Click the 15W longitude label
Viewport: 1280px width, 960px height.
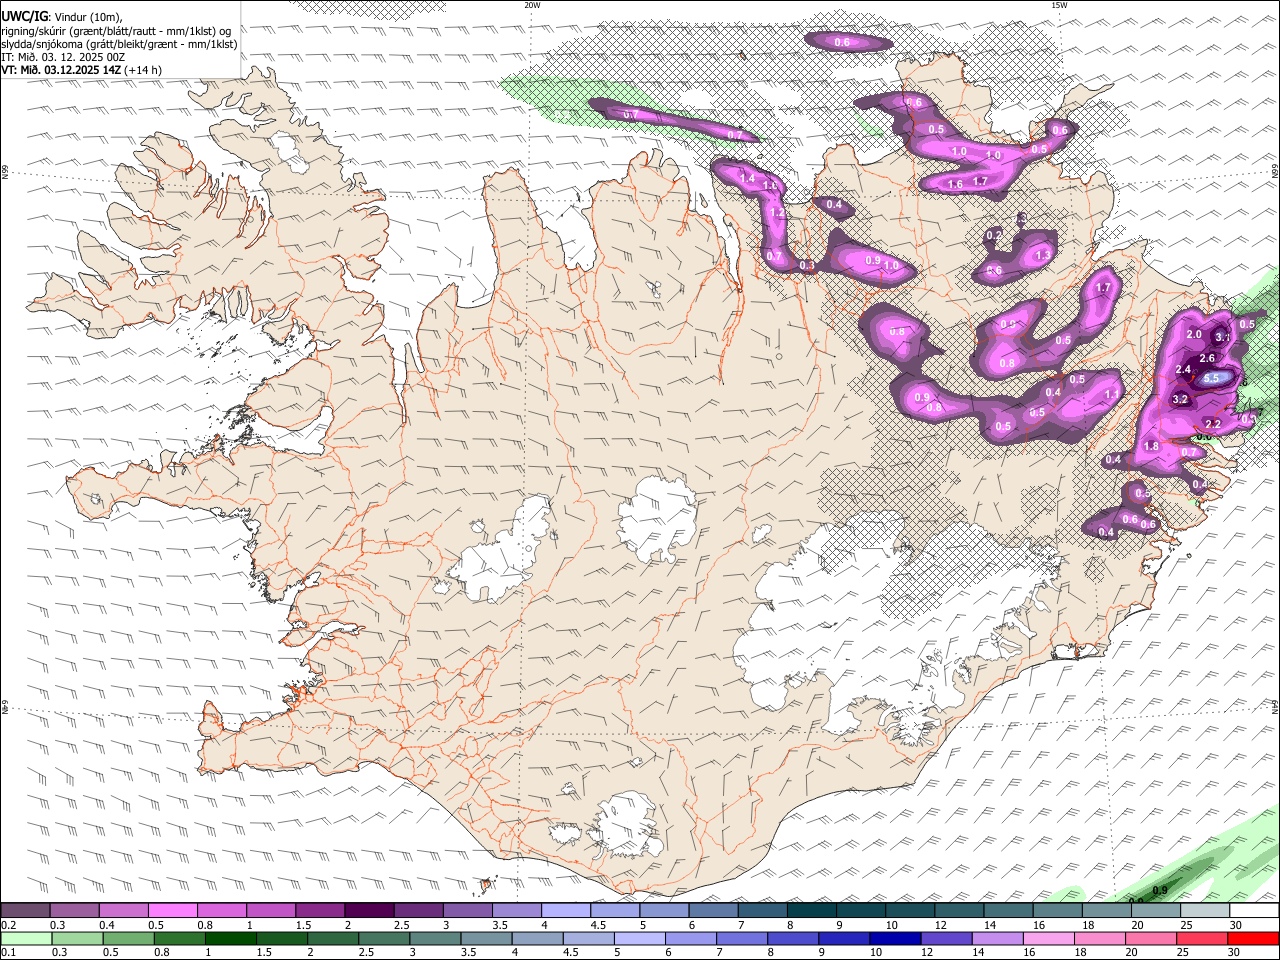(x=1059, y=5)
